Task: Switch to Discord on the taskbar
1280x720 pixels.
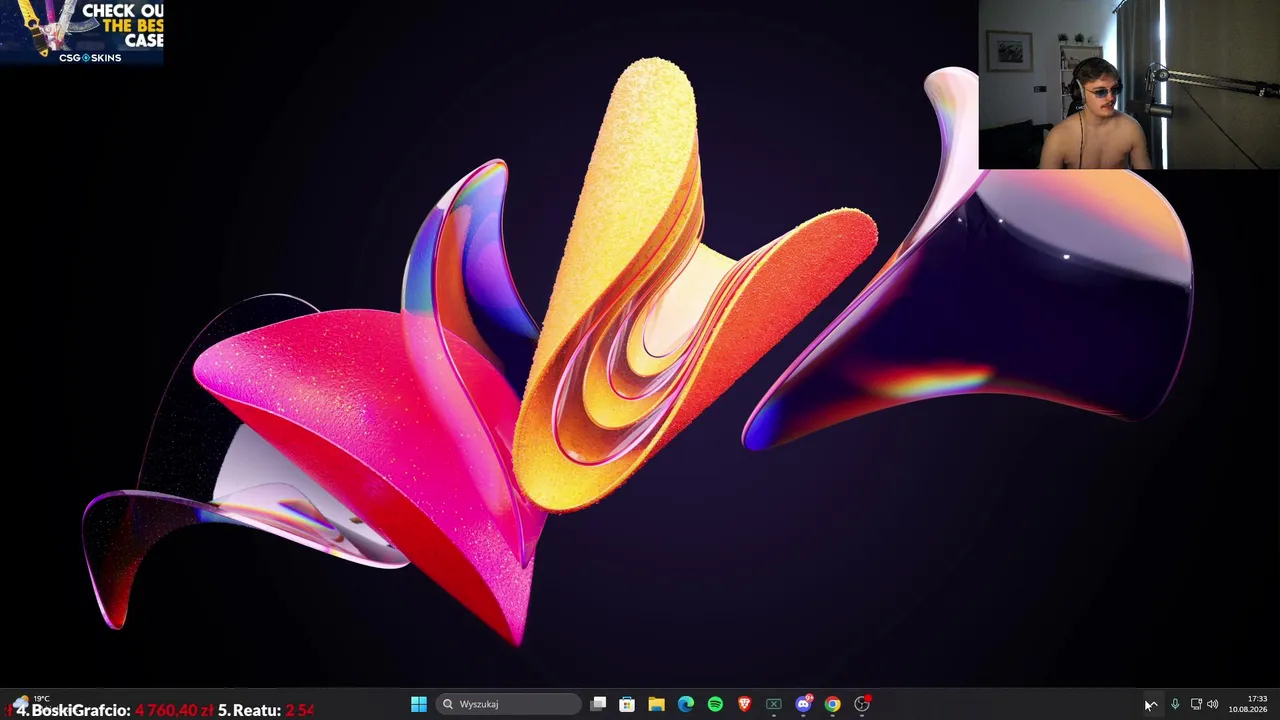Action: click(x=803, y=704)
